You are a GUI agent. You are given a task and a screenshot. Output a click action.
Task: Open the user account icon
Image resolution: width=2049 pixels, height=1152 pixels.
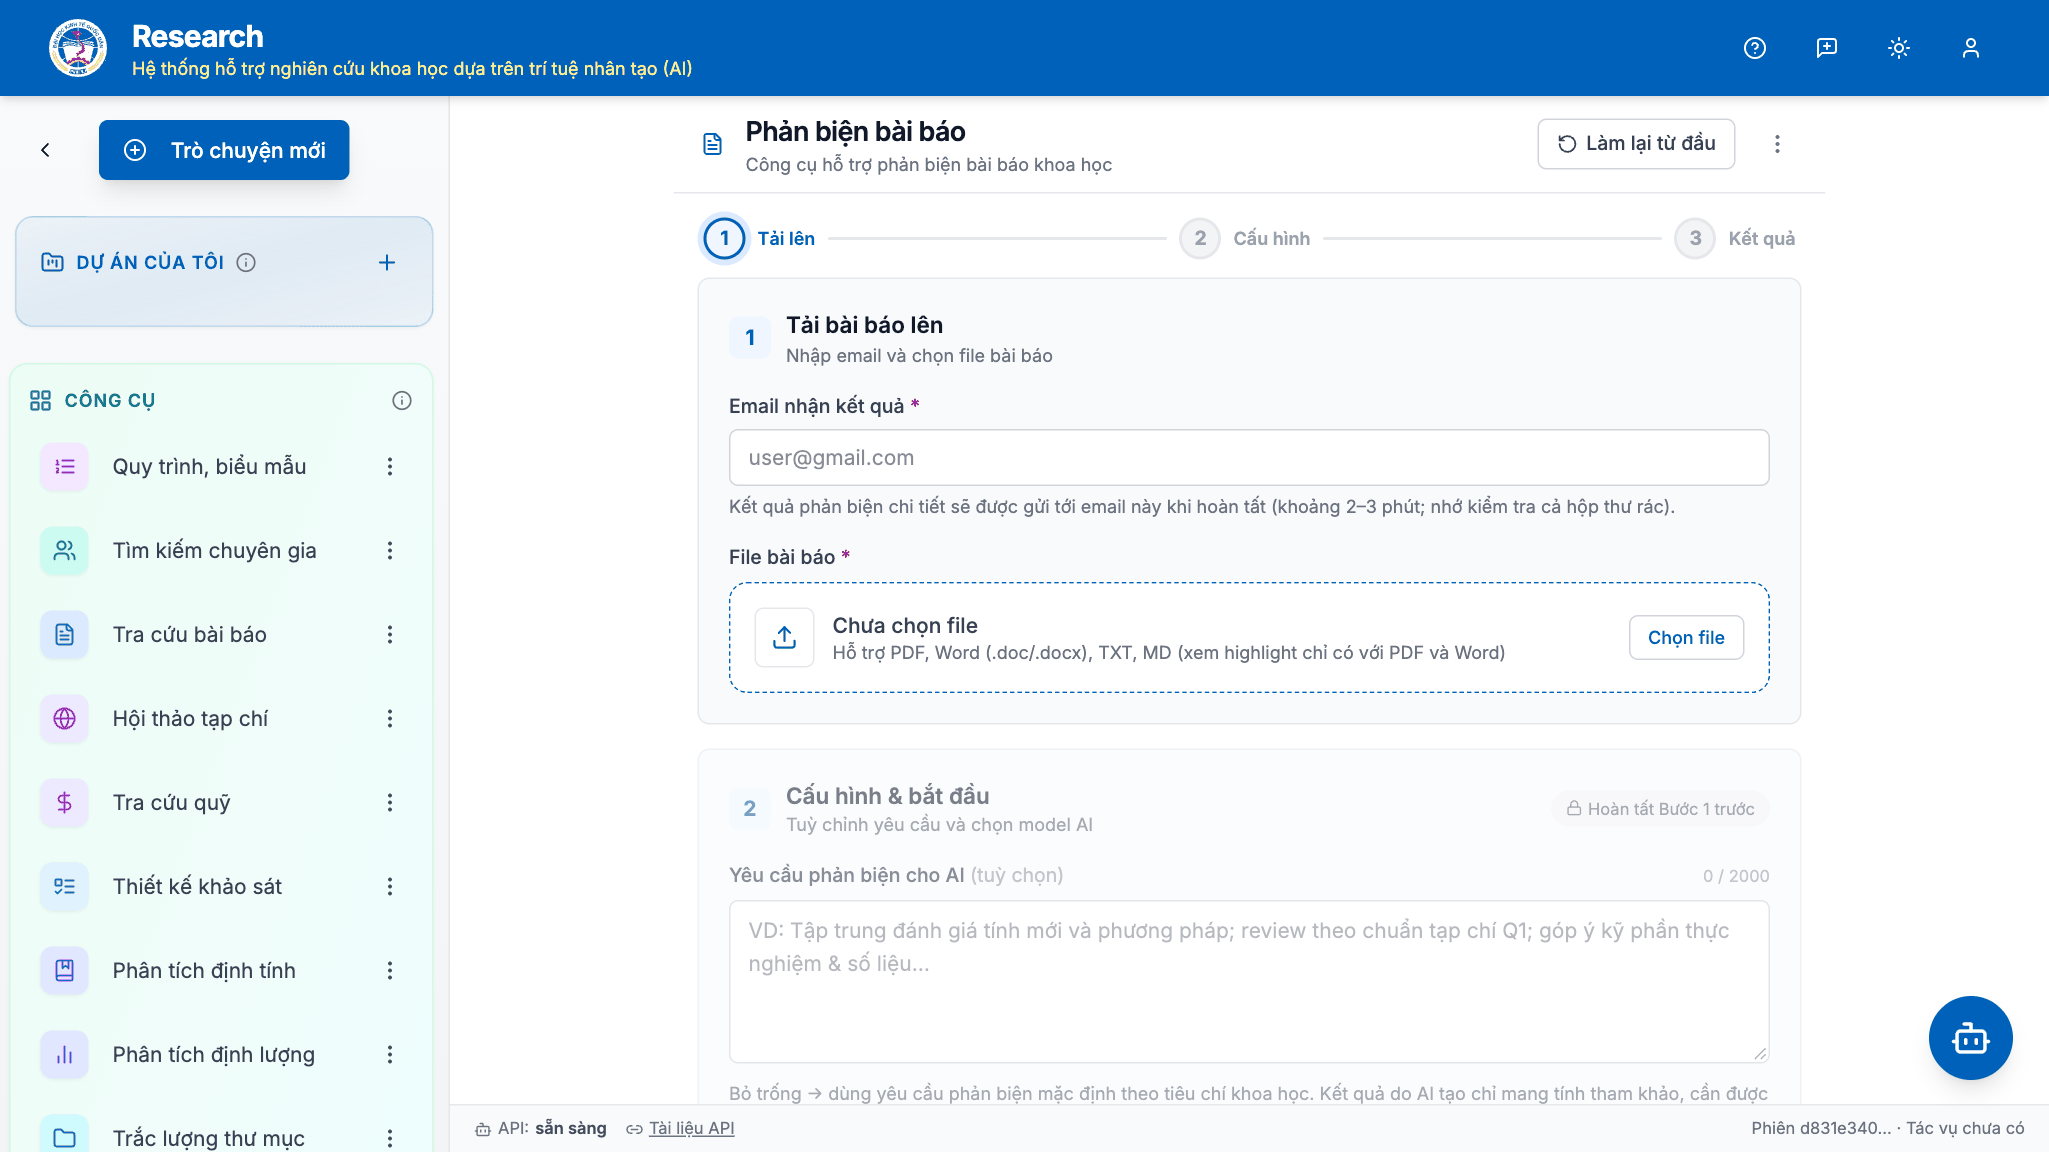(x=1971, y=48)
